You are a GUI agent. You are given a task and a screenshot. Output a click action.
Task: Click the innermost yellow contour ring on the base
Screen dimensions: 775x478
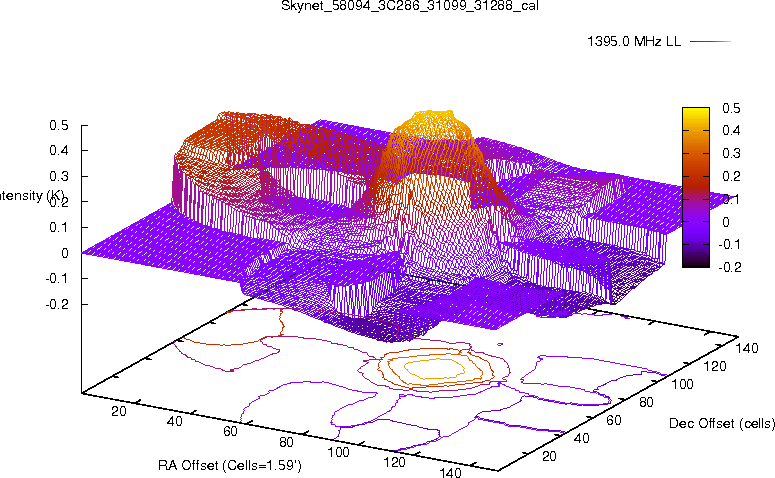click(x=434, y=369)
